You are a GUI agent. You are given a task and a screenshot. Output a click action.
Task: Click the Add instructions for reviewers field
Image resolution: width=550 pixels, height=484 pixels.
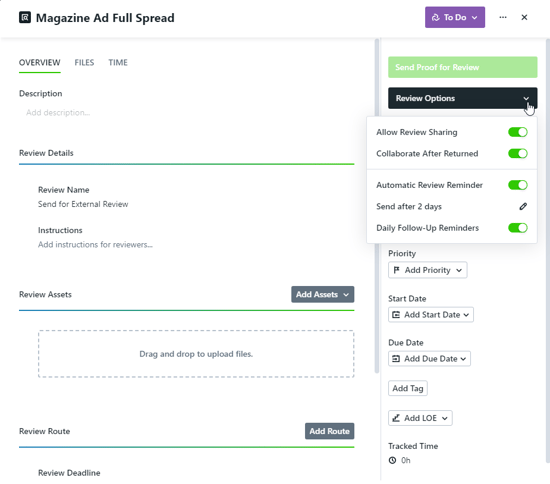coord(95,244)
